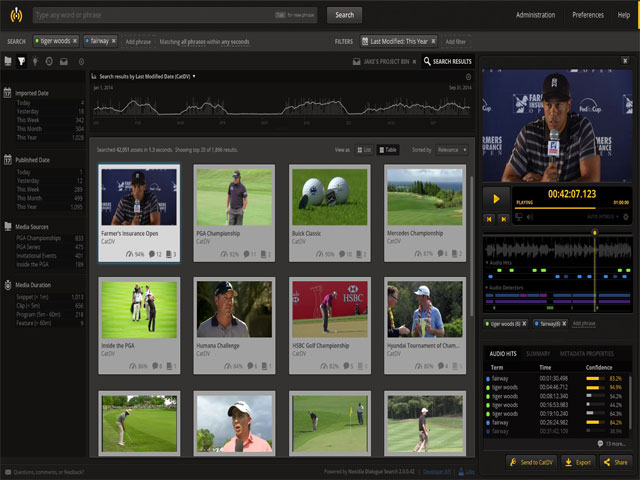Click the comments icon on Farmer's Insurance Open card
640x480 pixels.
[x=152, y=254]
